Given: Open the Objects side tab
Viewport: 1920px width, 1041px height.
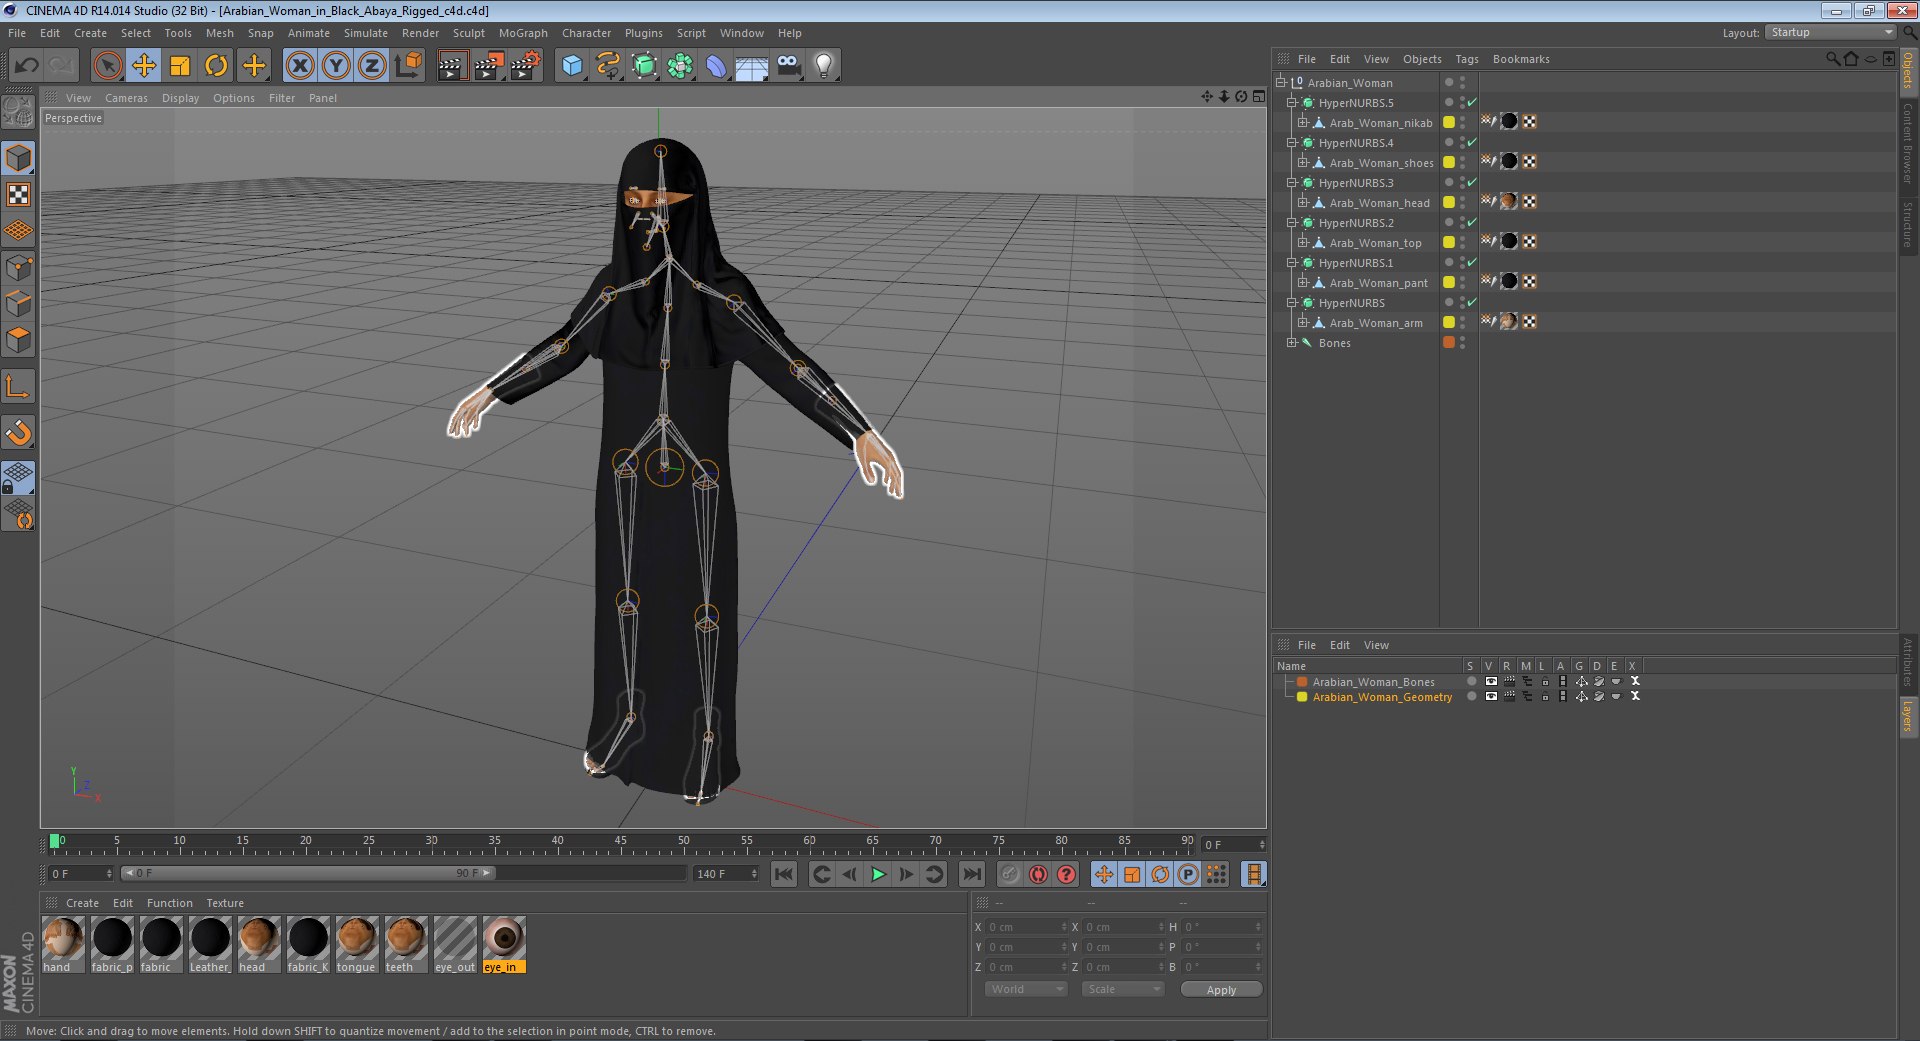Looking at the screenshot, I should [1908, 71].
